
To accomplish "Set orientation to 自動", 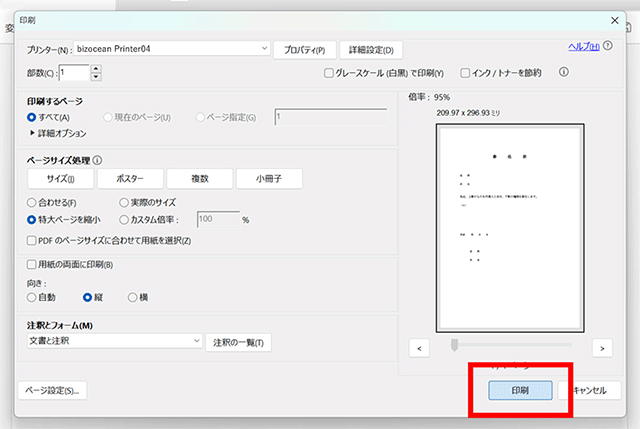I will pyautogui.click(x=31, y=297).
